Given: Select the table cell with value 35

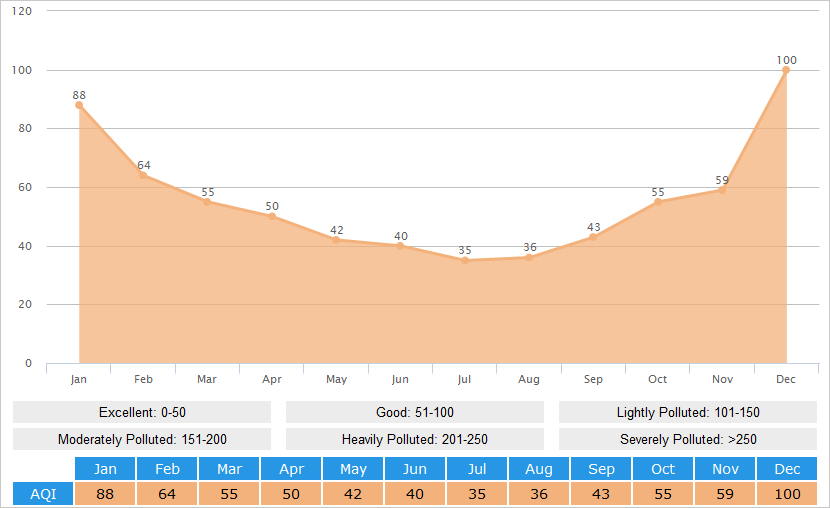Looking at the screenshot, I should [x=477, y=494].
